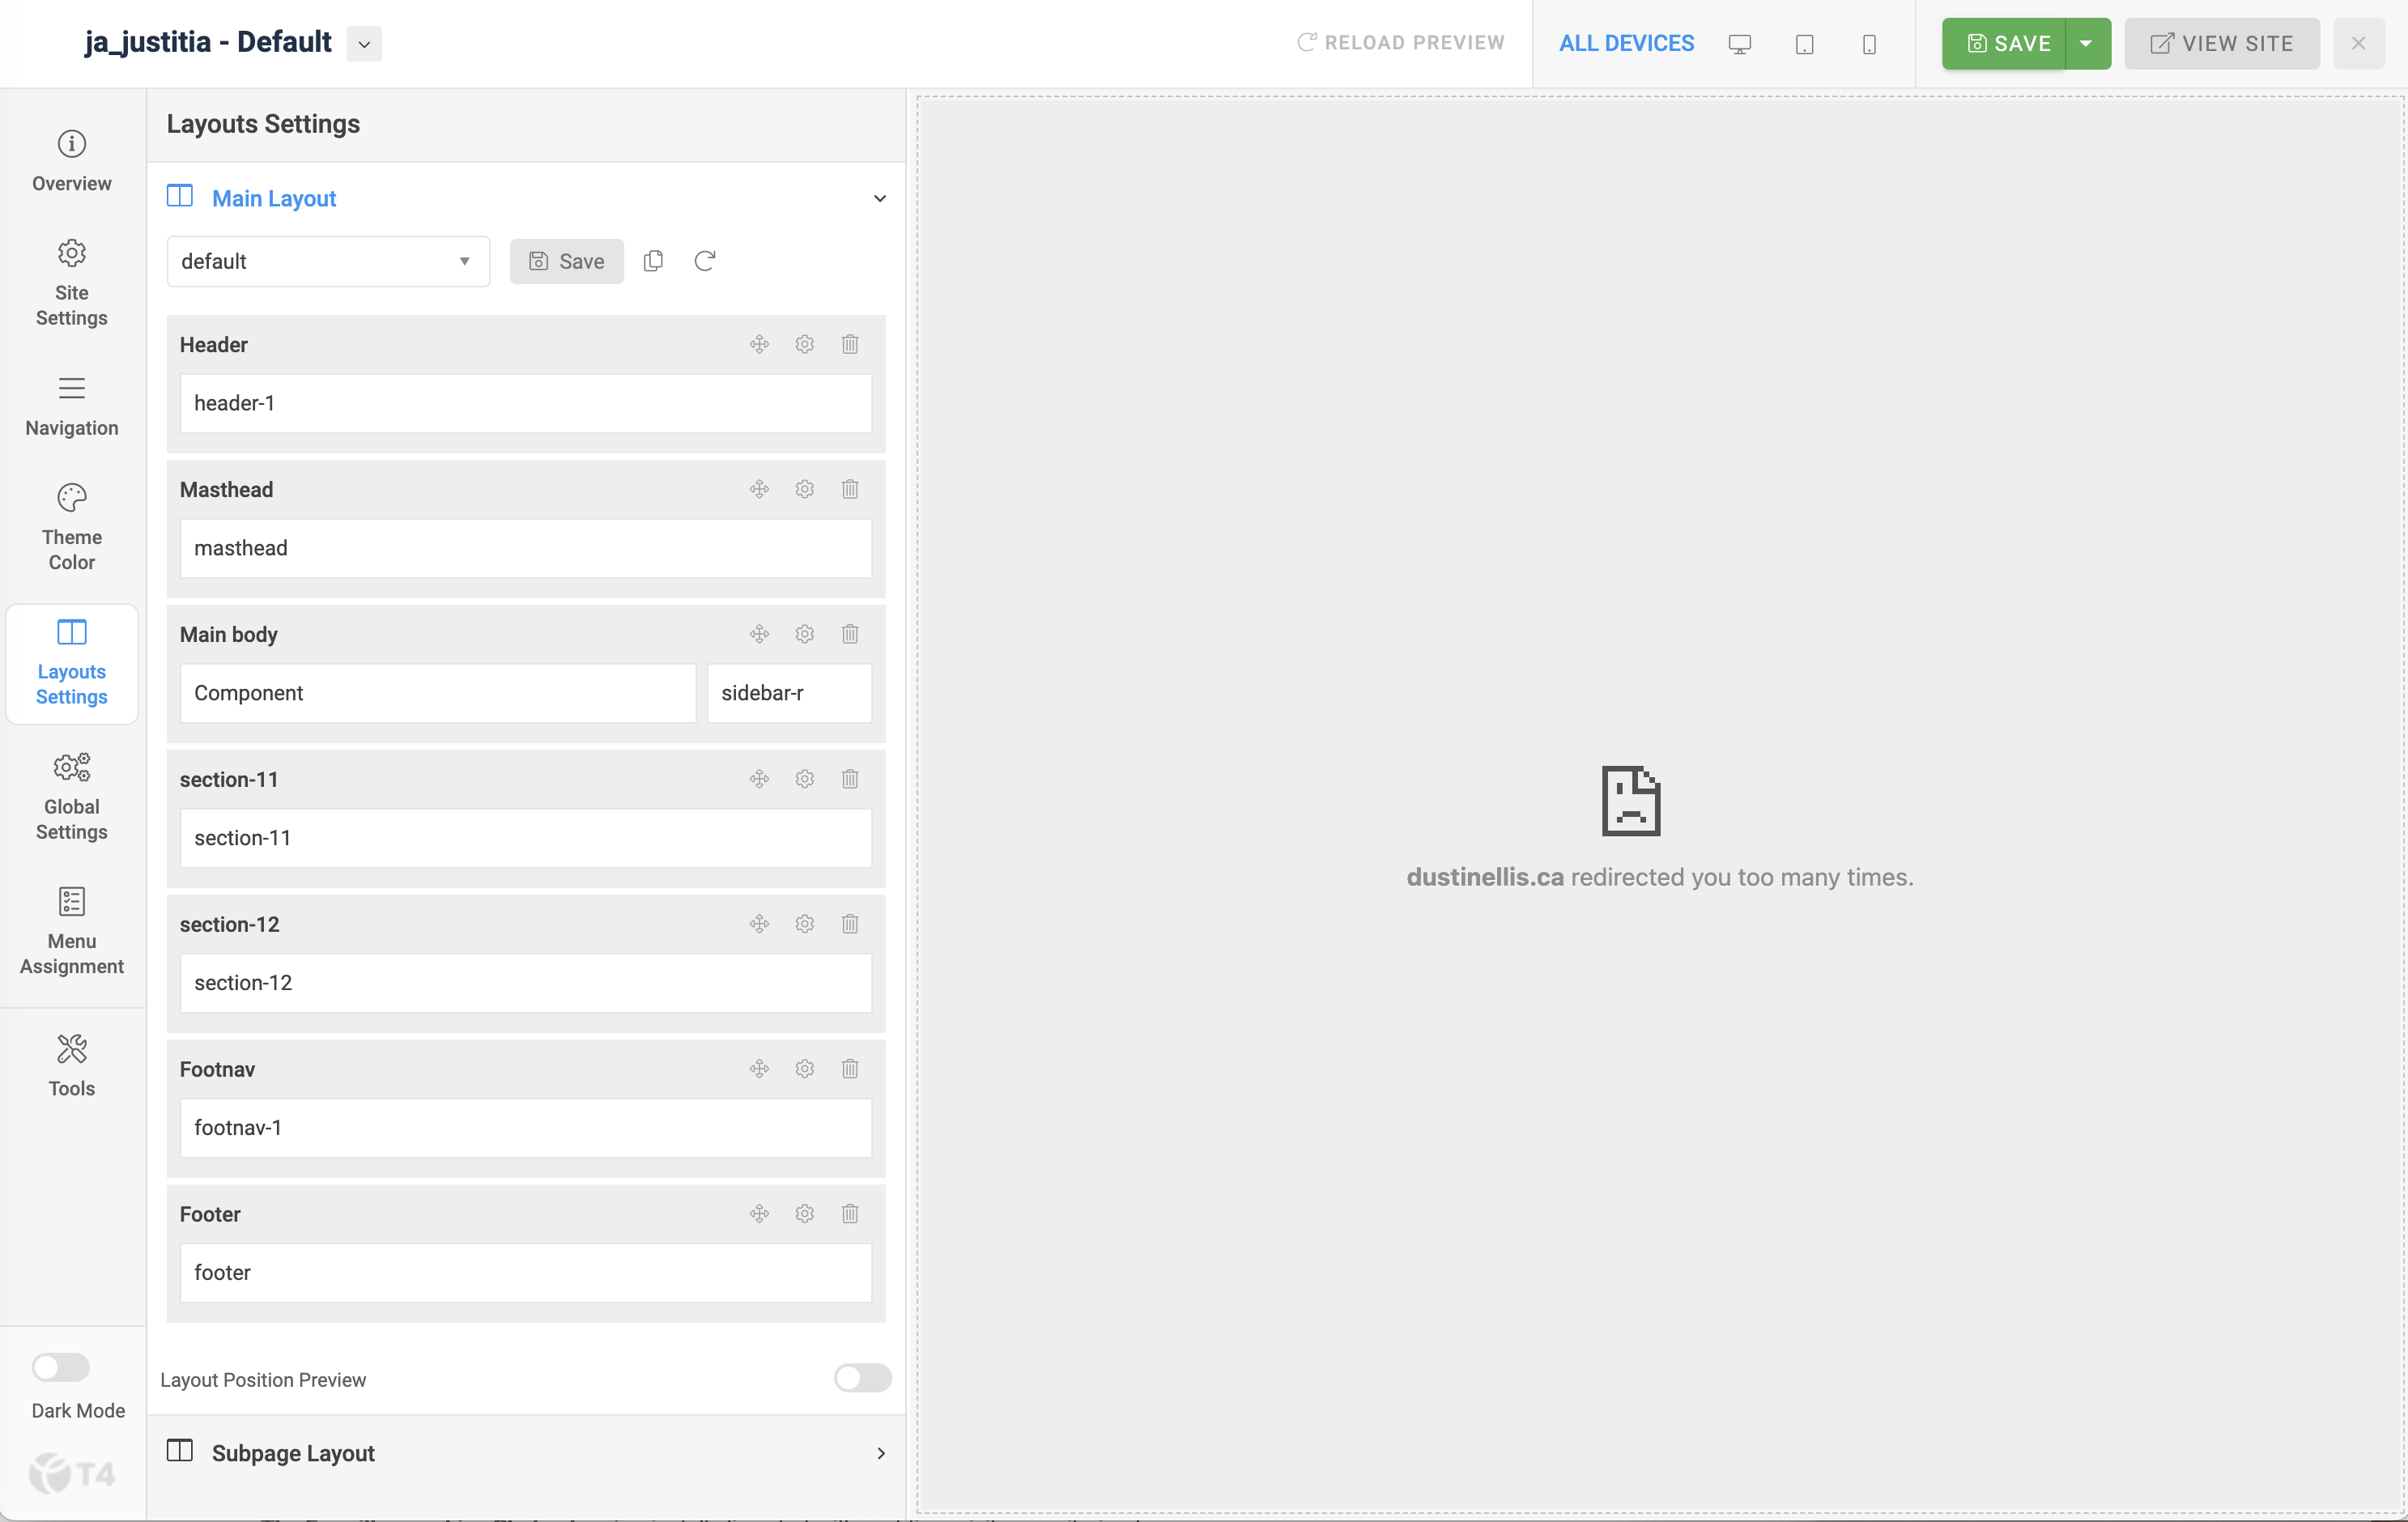Click the Header section settings gear icon
Viewport: 2408px width, 1522px height.
pos(804,344)
